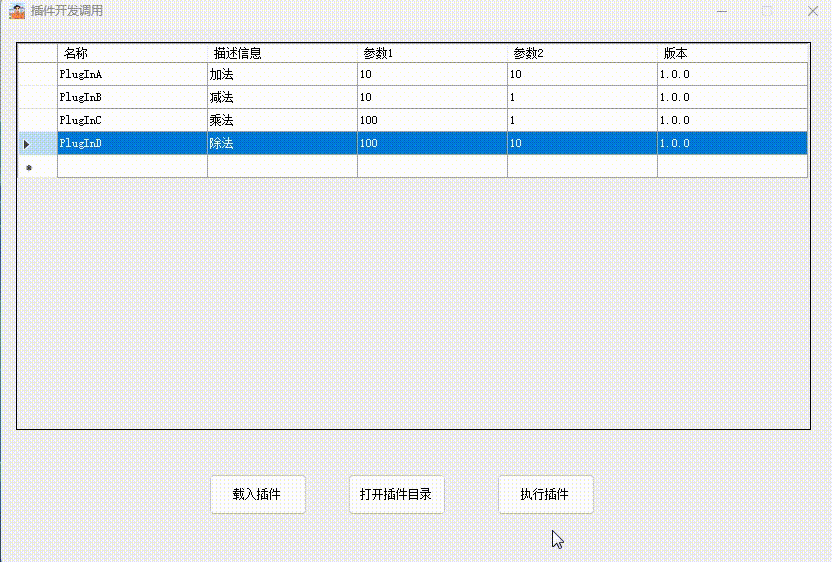Select the 加法 description cell
The height and width of the screenshot is (562, 832).
[x=282, y=75]
